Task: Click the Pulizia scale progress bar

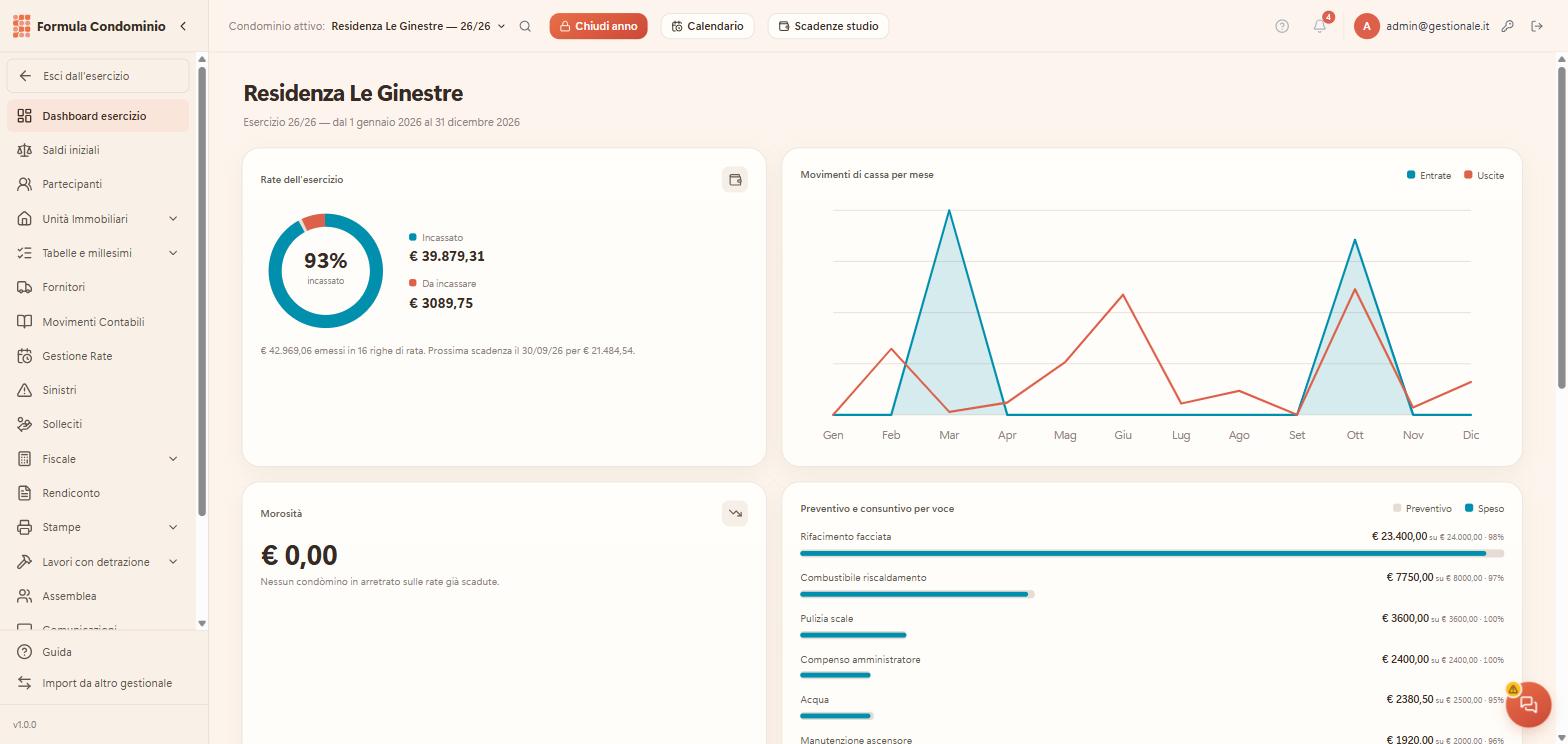Action: 853,635
